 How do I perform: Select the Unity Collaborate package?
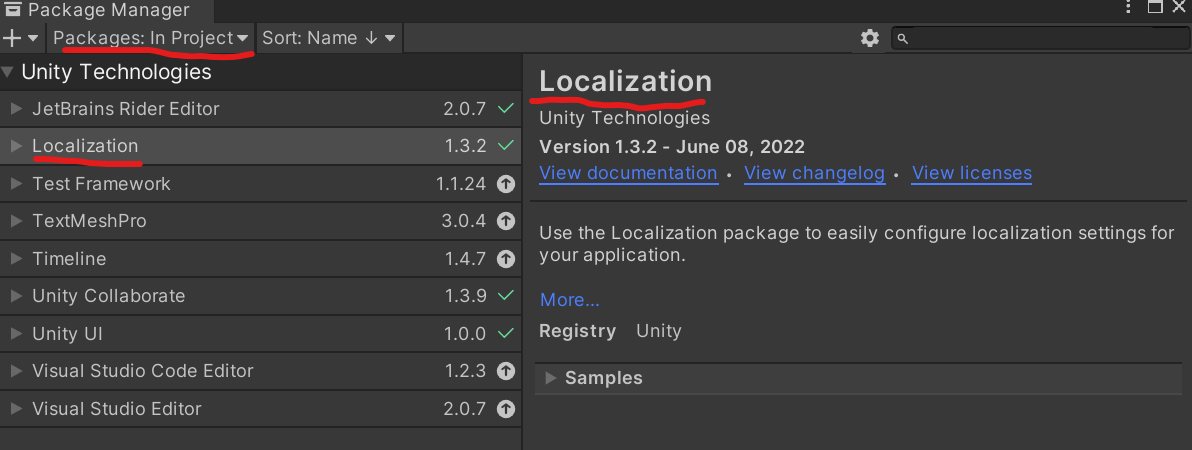tap(261, 296)
